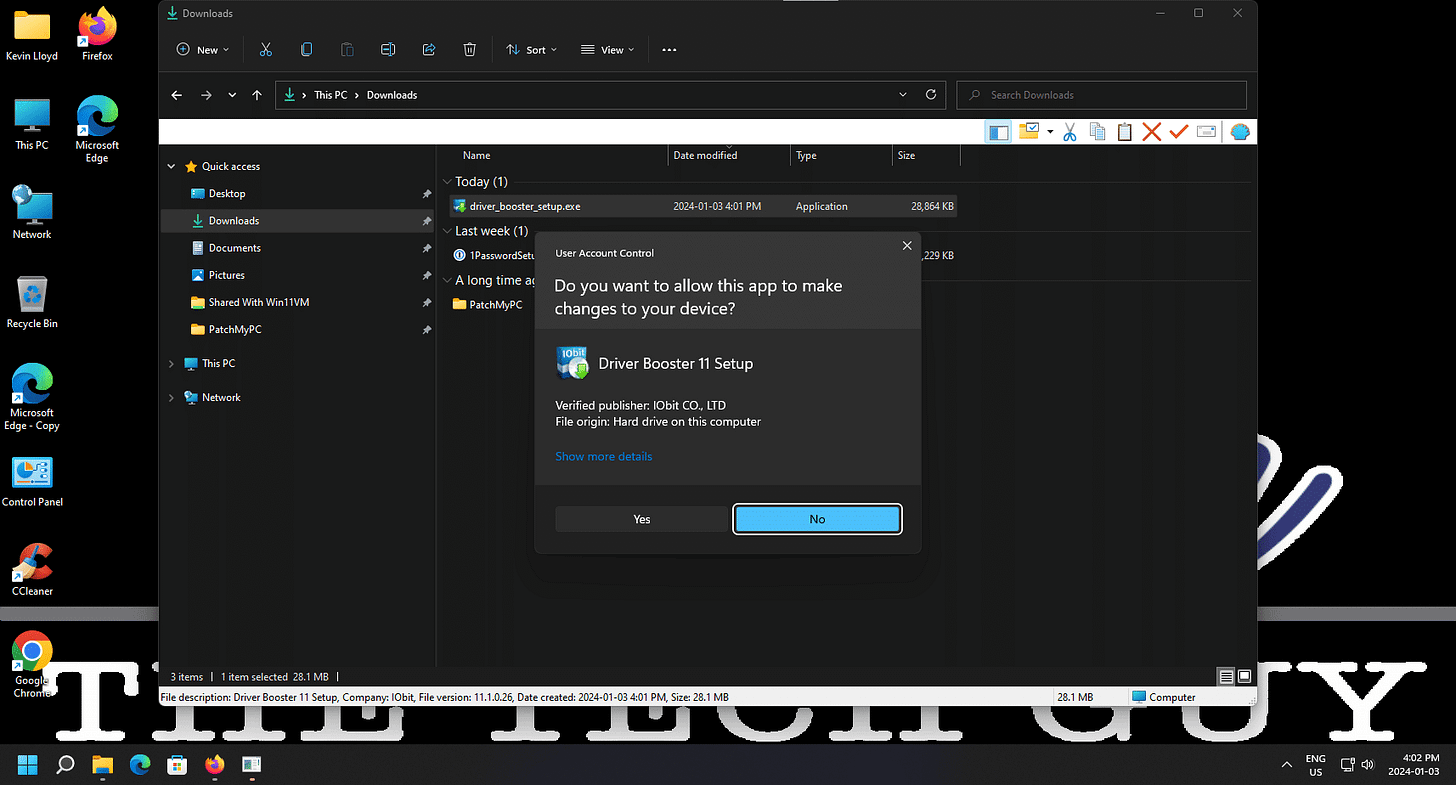Toggle the navigation pane icon in classic toolbar

pos(998,132)
